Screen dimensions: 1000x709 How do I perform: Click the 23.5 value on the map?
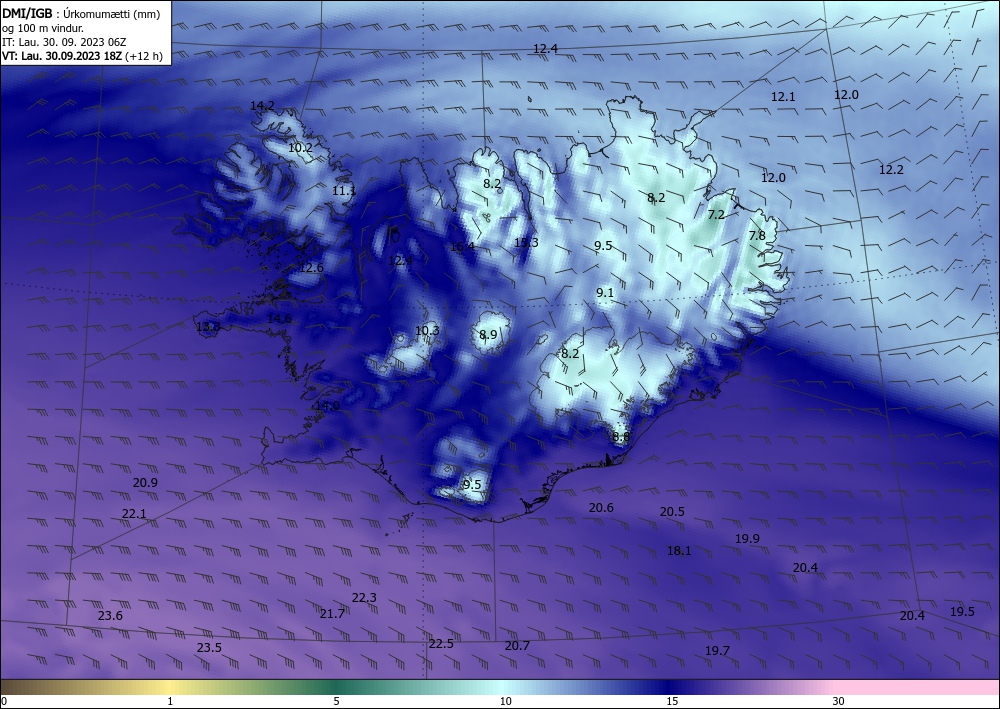click(209, 647)
